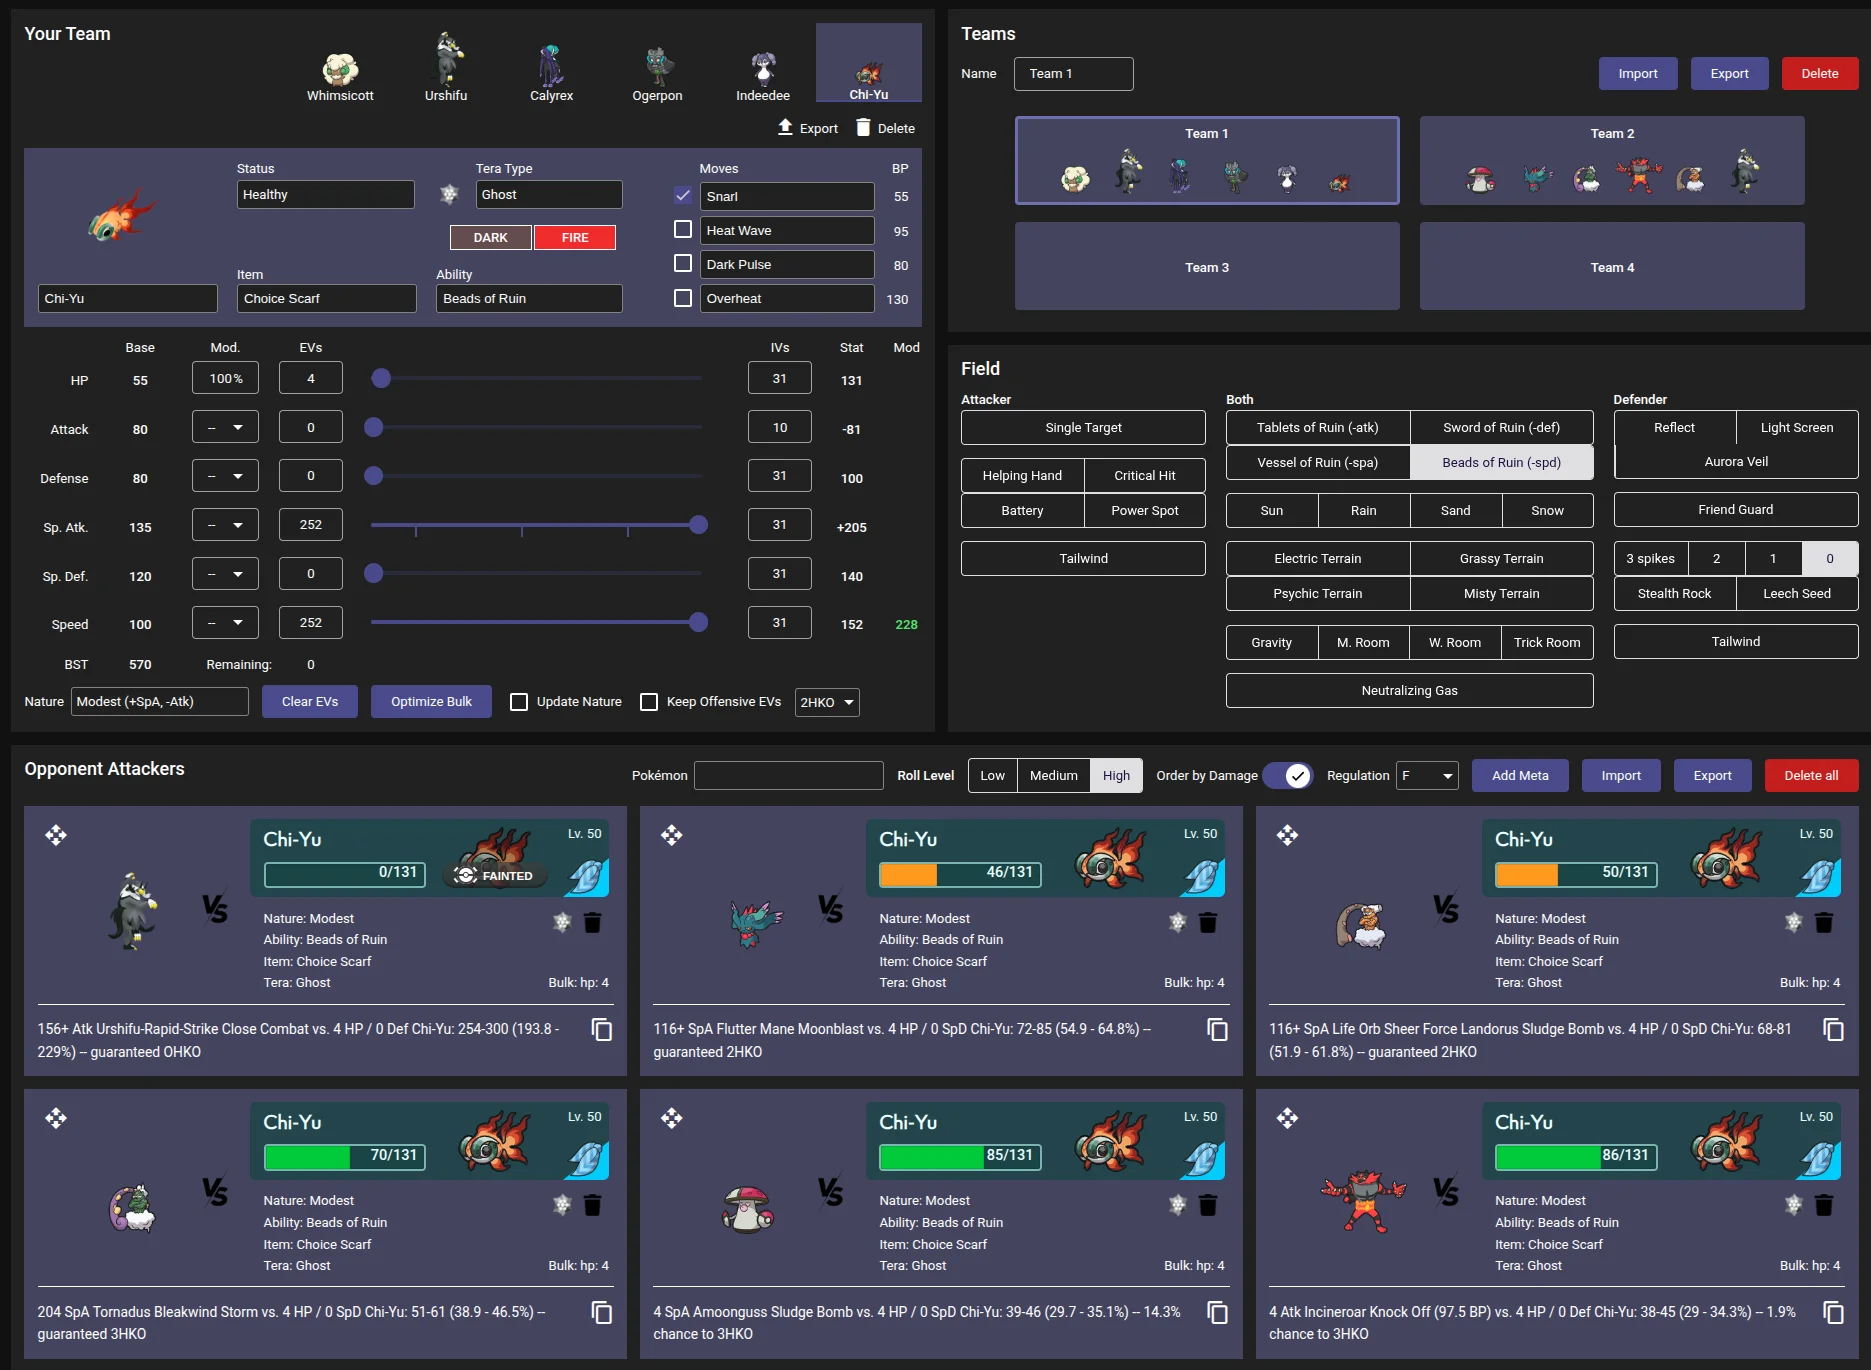Viewport: 1871px width, 1370px height.
Task: Open the Speed stat modifier dropdown
Action: click(225, 623)
